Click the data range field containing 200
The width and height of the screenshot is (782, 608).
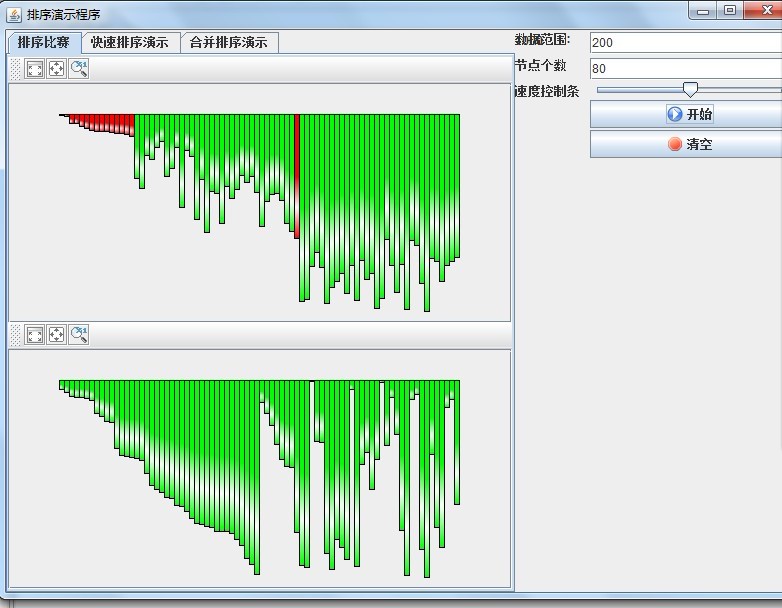pyautogui.click(x=686, y=42)
